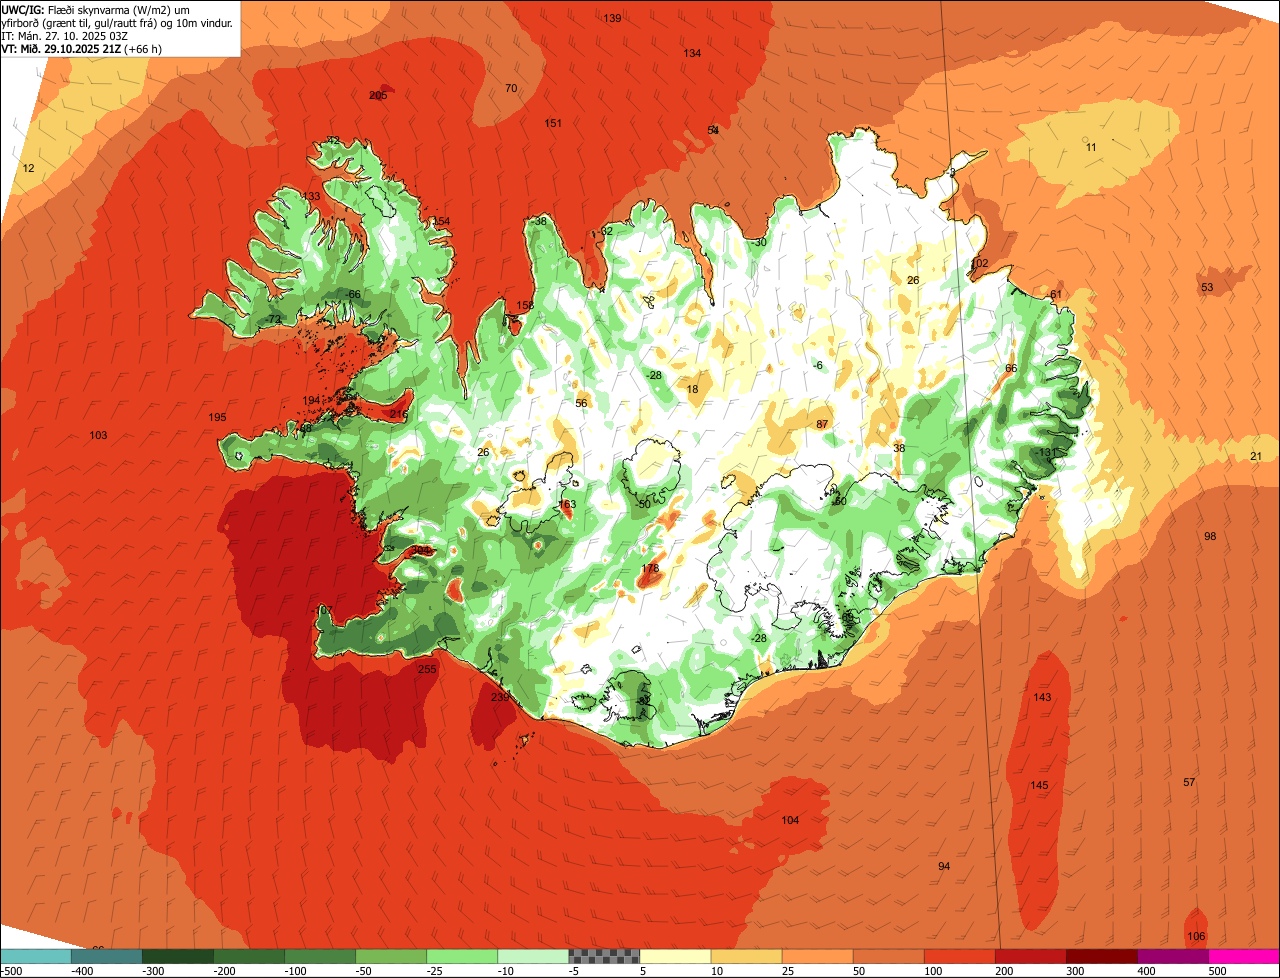Click the map value '-50'
1280x978 pixels.
coord(644,504)
